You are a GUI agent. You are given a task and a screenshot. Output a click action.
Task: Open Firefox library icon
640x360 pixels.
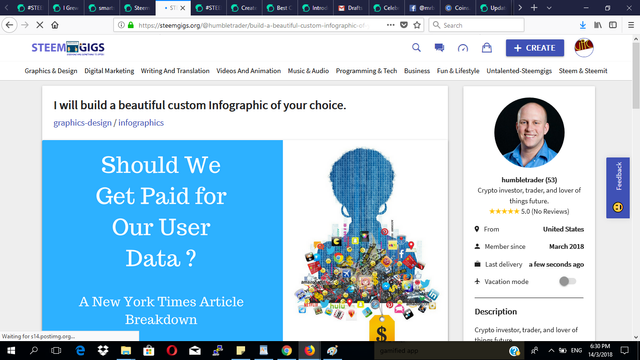pyautogui.click(x=598, y=25)
